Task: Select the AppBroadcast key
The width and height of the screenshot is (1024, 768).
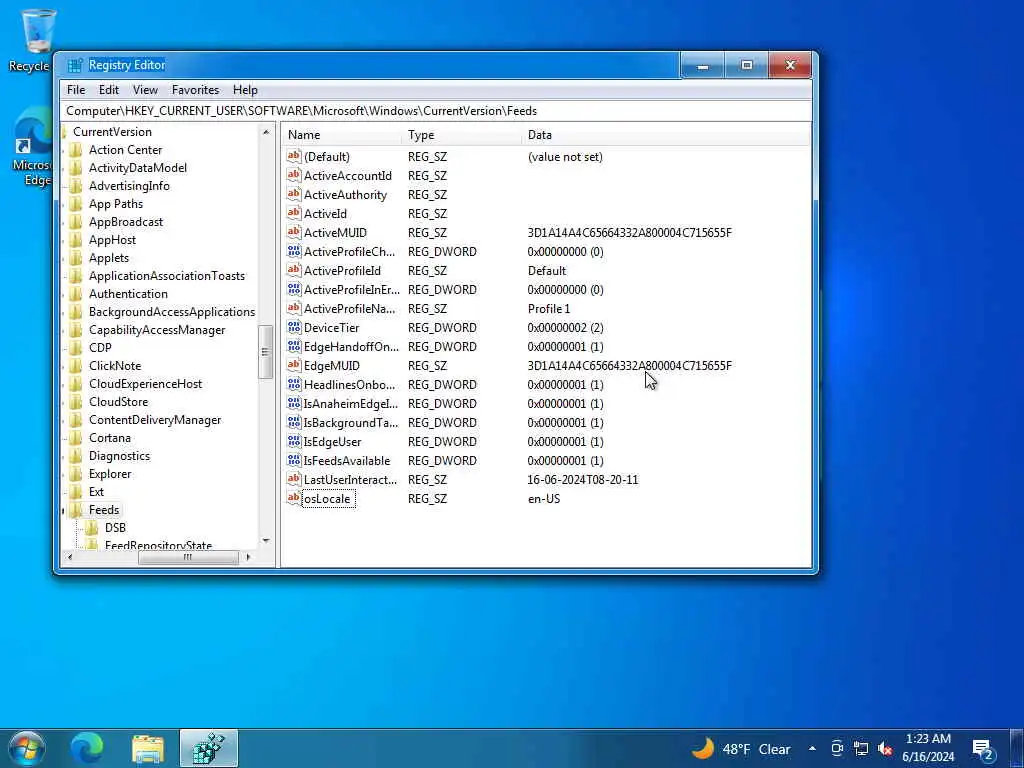Action: tap(126, 222)
